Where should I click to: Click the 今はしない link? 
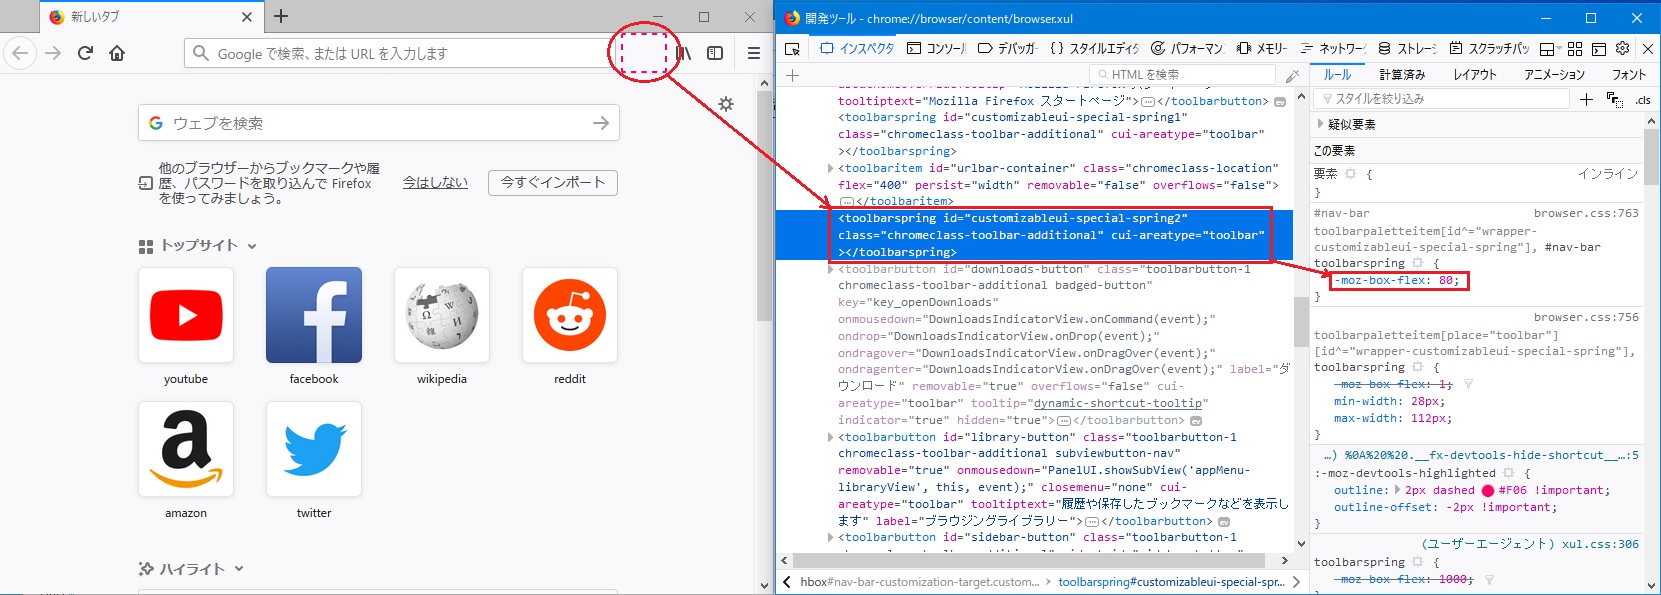point(435,183)
